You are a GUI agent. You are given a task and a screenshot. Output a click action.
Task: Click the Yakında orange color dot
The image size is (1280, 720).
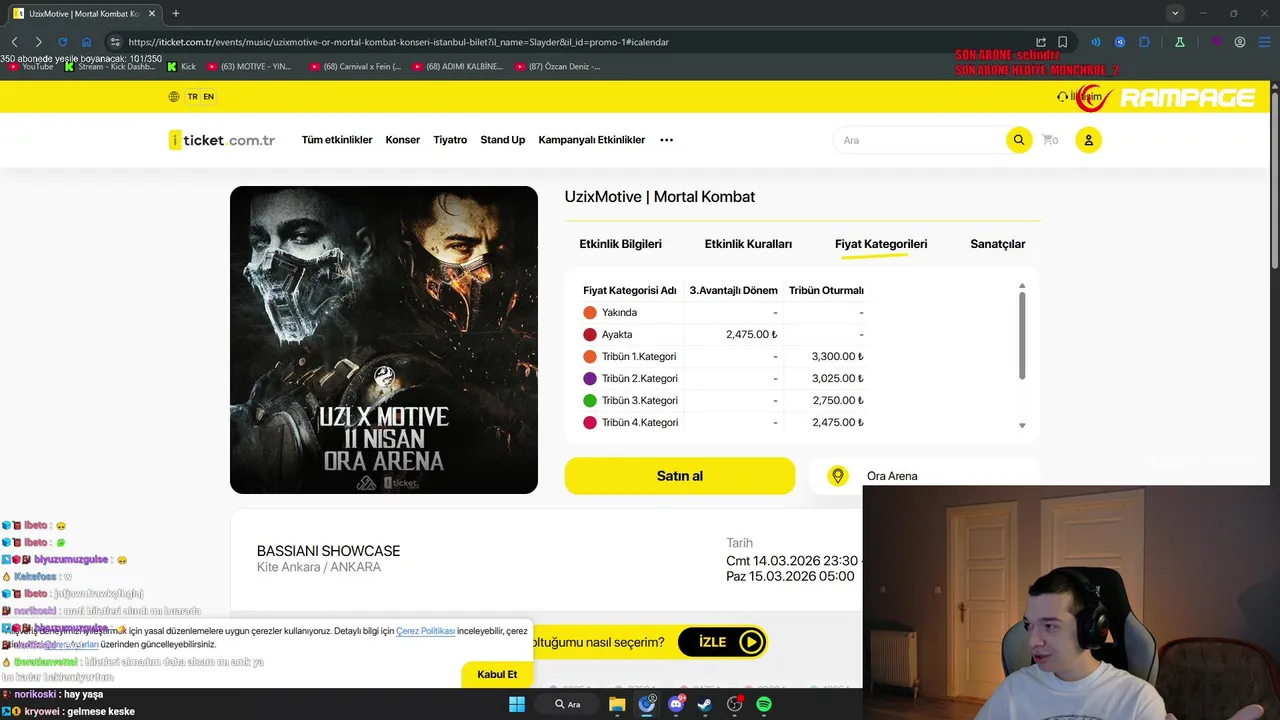(590, 313)
